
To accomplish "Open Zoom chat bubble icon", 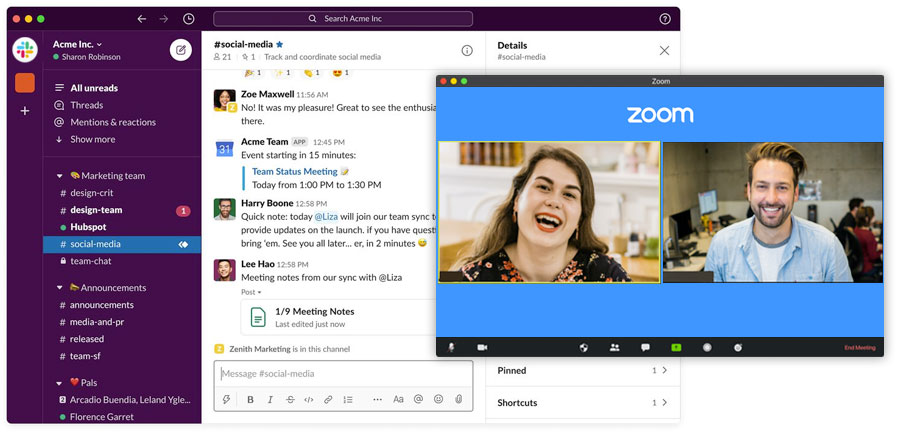I will (x=645, y=347).
